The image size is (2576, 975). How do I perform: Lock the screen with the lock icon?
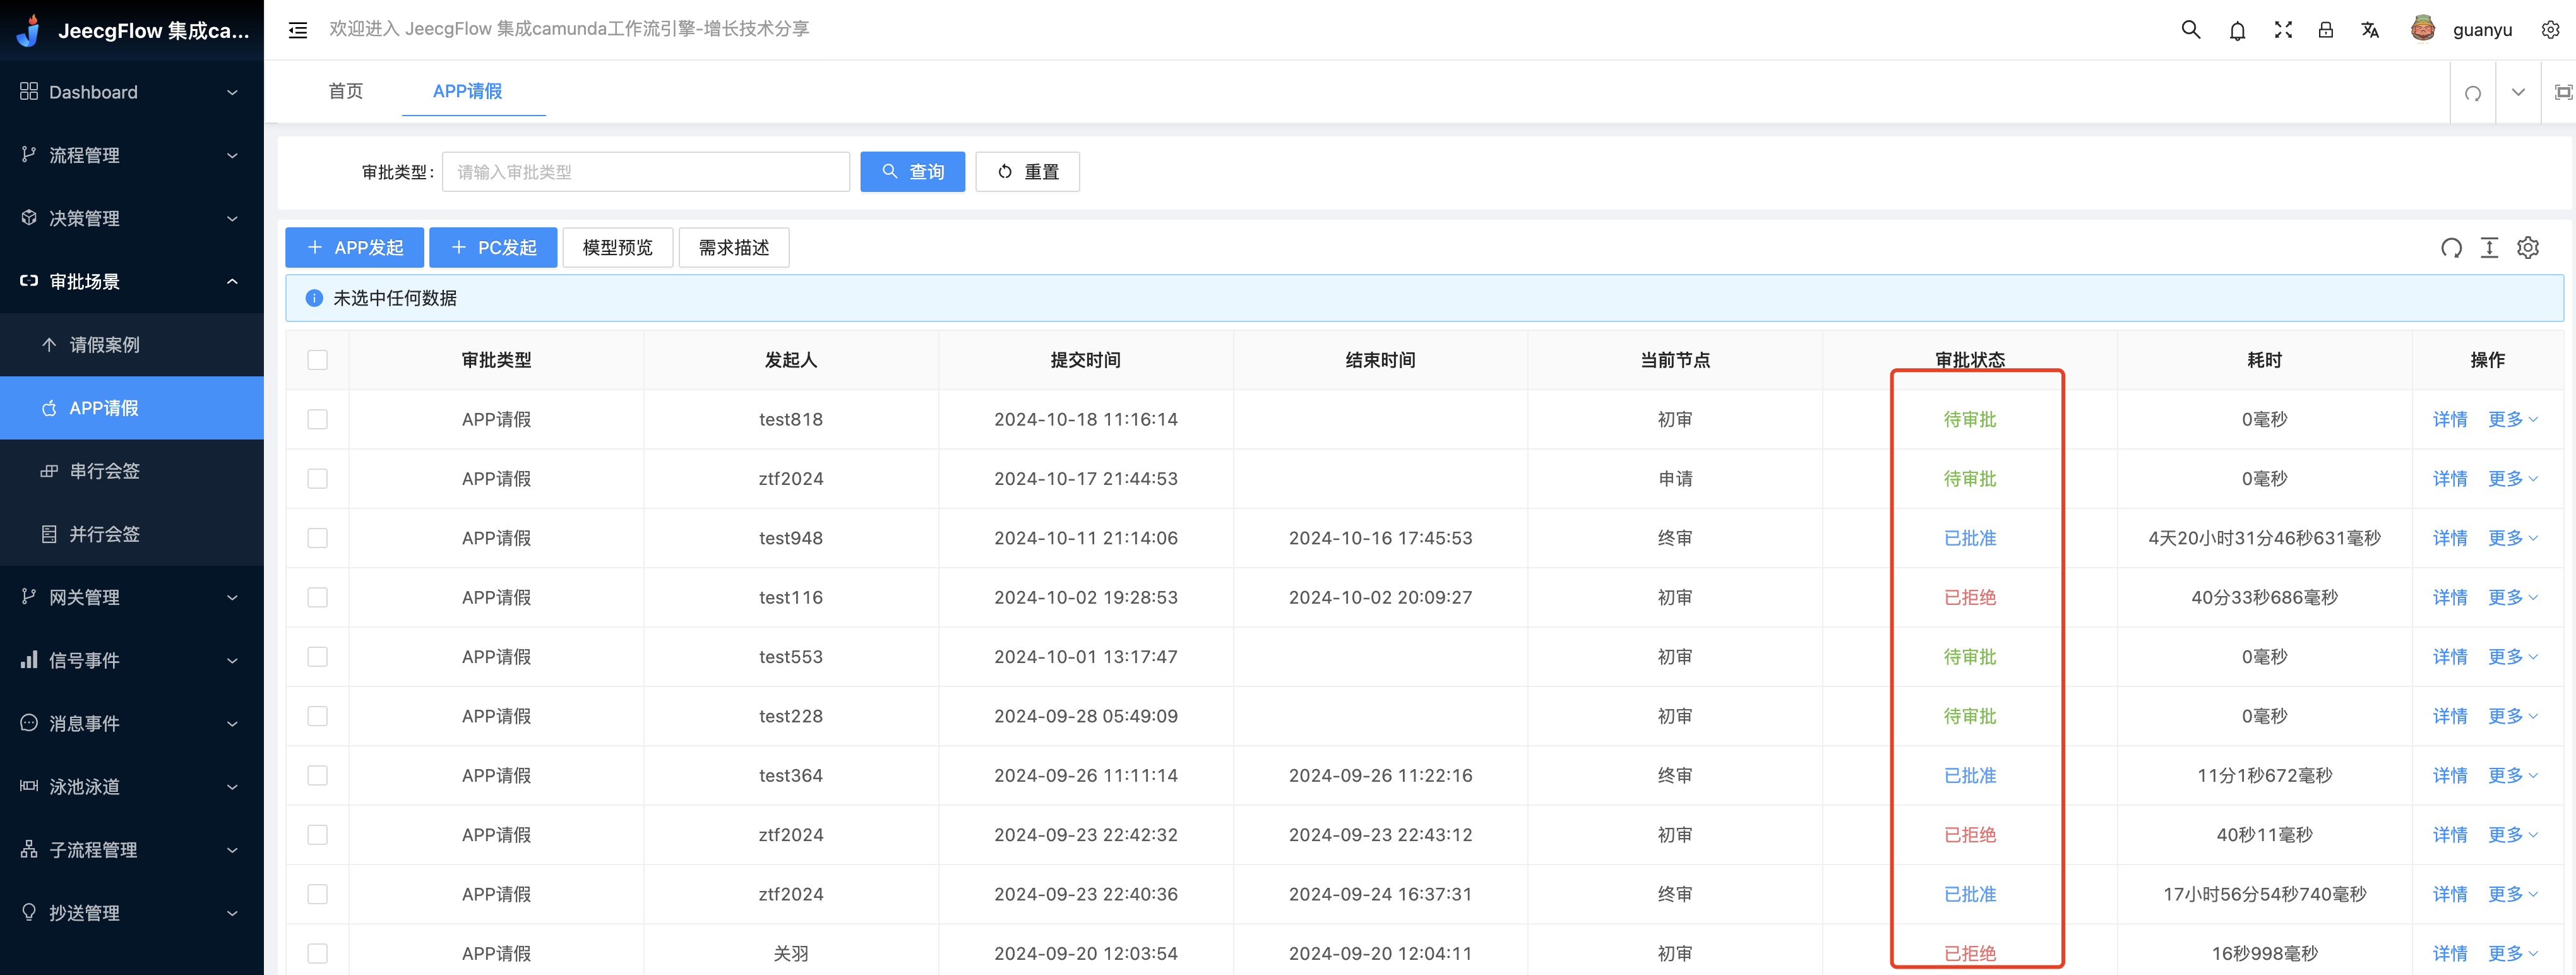point(2326,30)
